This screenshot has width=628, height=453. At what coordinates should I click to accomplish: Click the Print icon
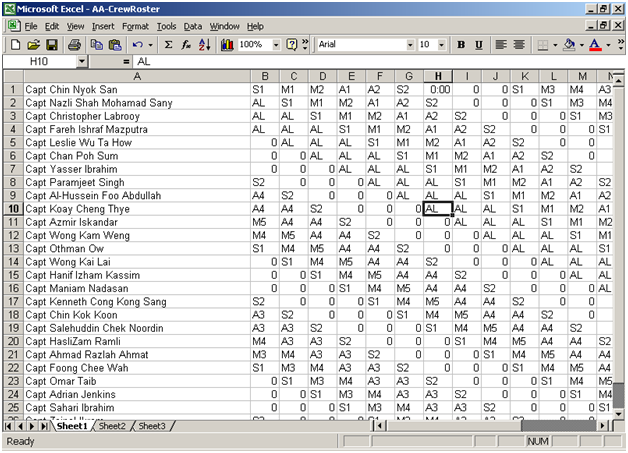(75, 45)
